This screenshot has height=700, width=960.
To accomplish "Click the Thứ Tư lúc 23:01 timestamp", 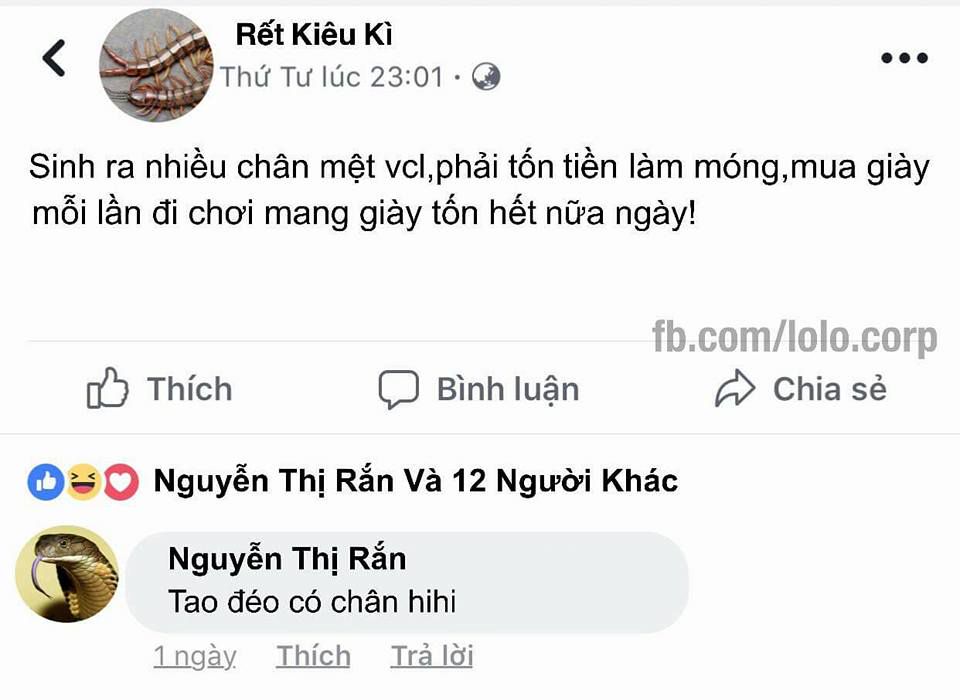I will [331, 78].
